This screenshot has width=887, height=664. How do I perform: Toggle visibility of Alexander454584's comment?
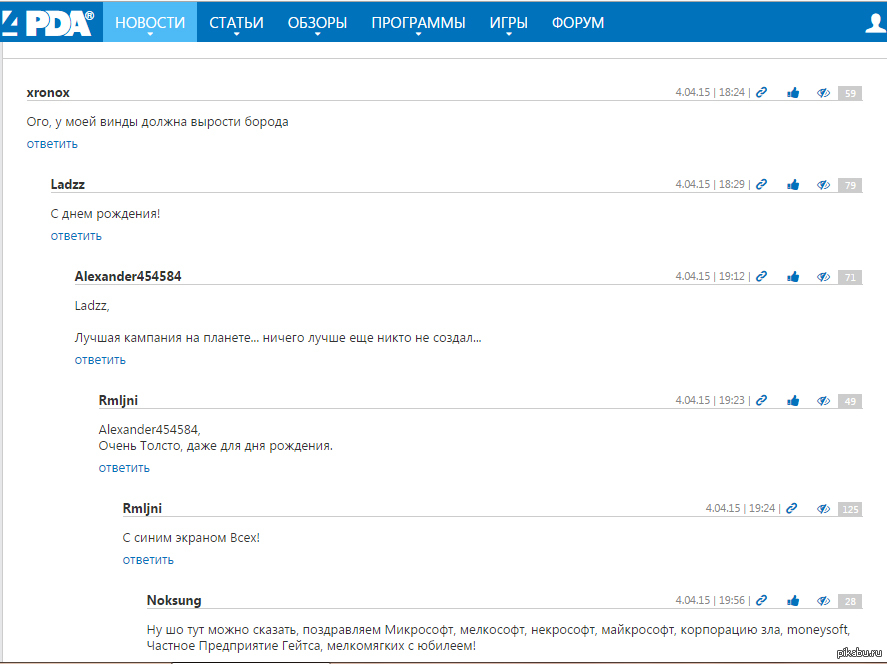click(x=823, y=277)
